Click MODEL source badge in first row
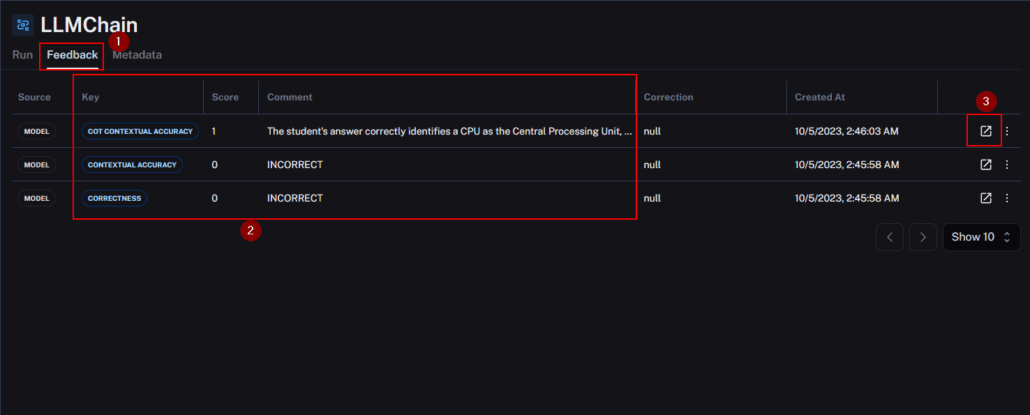 coord(37,131)
